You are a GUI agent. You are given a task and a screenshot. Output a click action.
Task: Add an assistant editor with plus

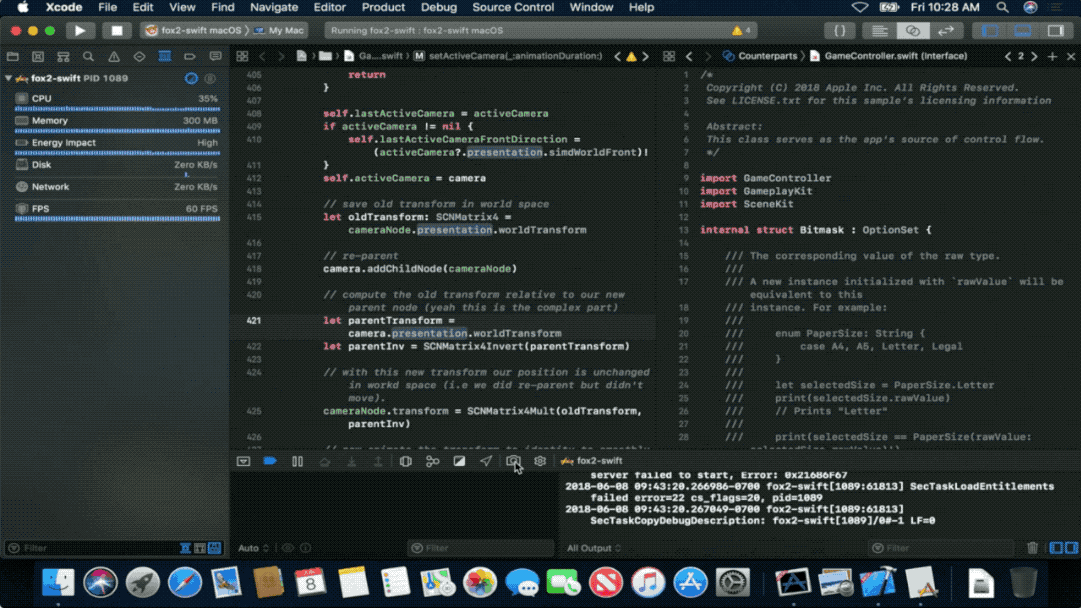pyautogui.click(x=1052, y=57)
